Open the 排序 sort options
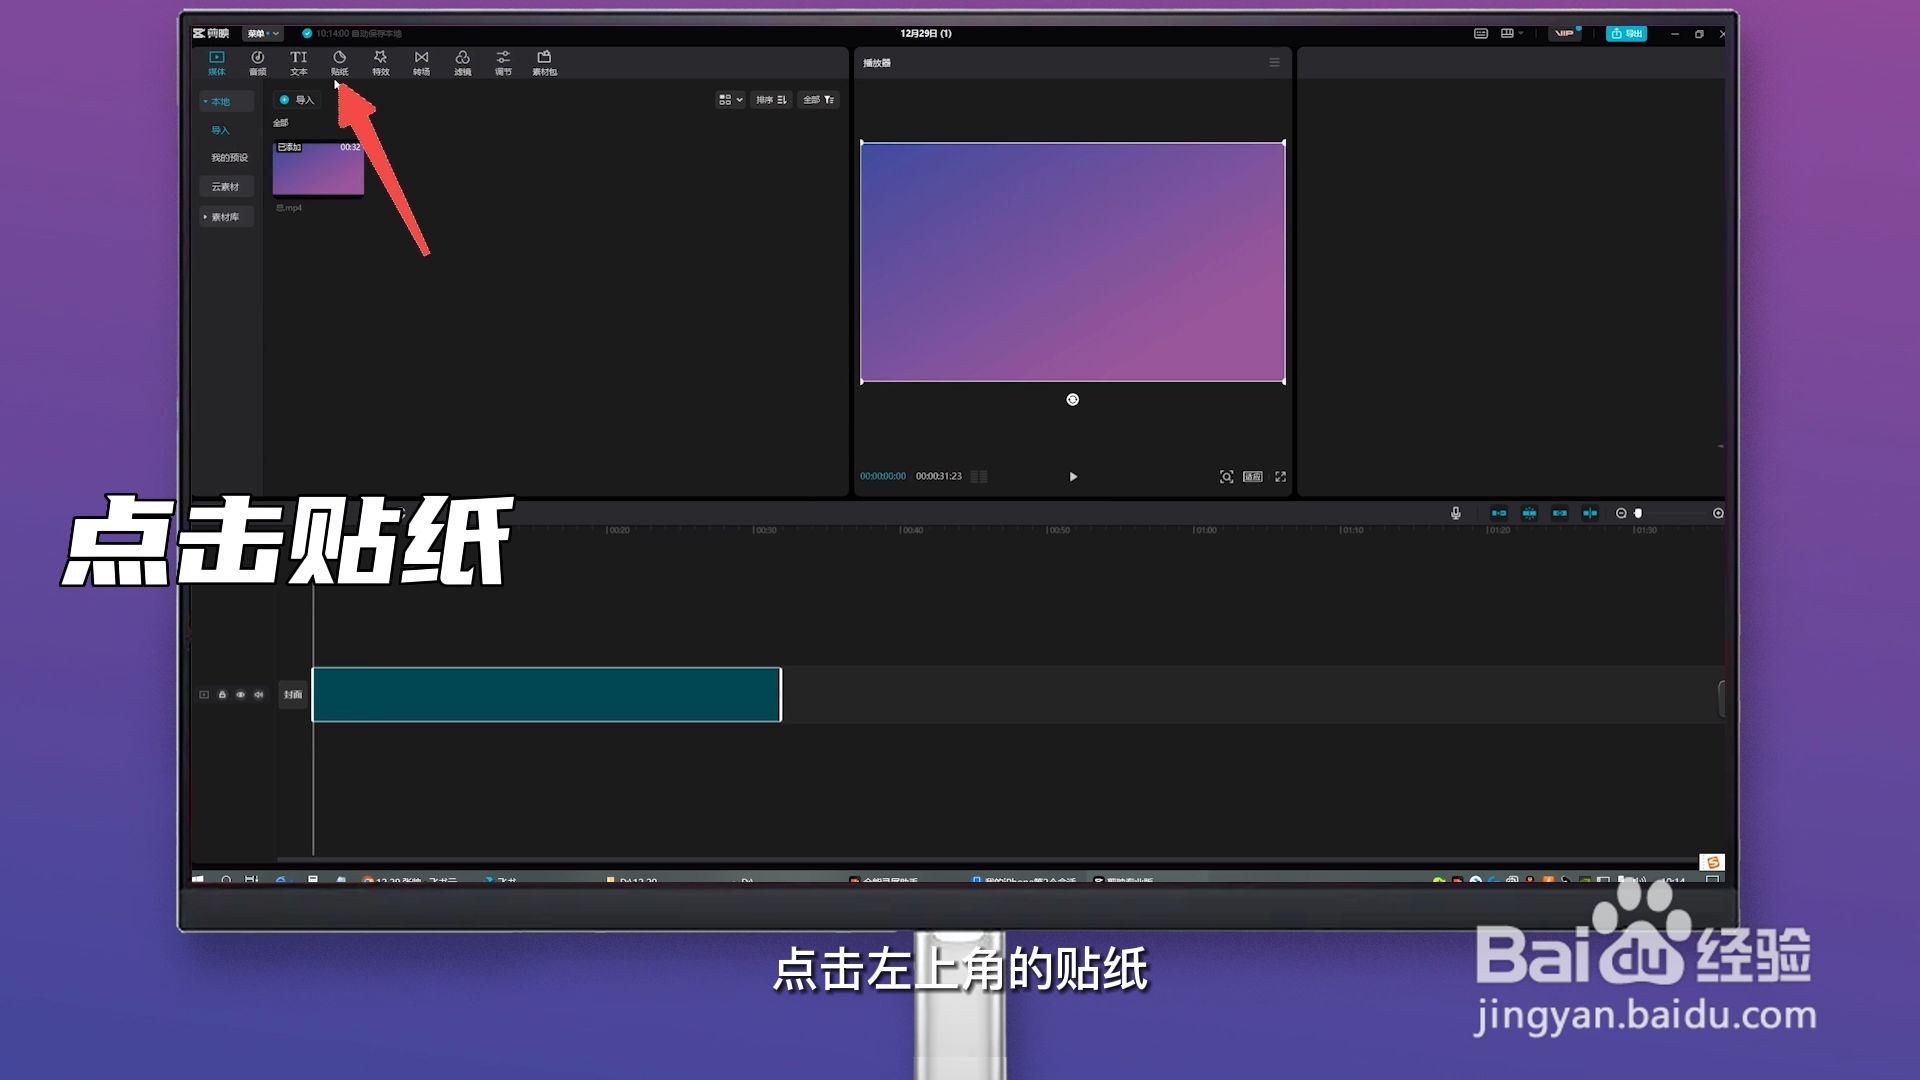The height and width of the screenshot is (1080, 1920). coord(771,99)
